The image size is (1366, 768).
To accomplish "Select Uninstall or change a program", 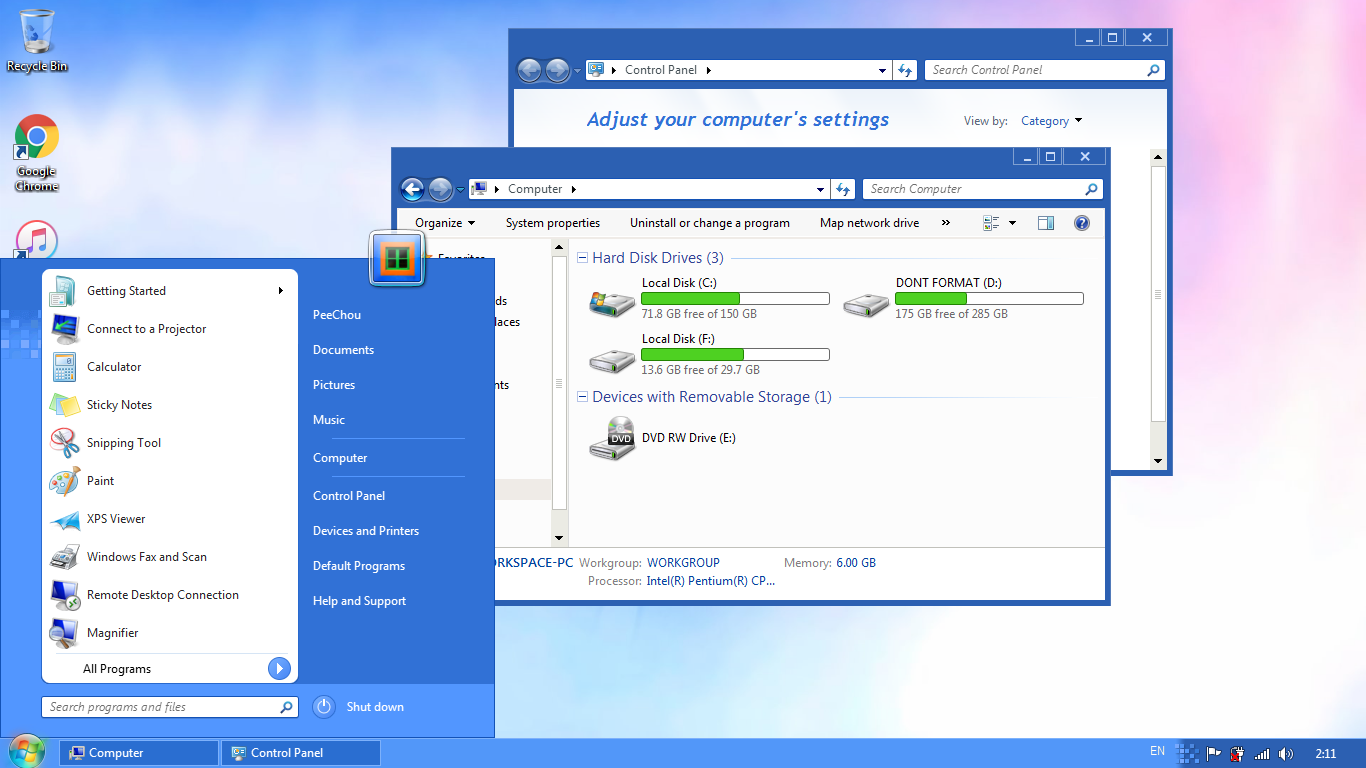I will [x=710, y=223].
